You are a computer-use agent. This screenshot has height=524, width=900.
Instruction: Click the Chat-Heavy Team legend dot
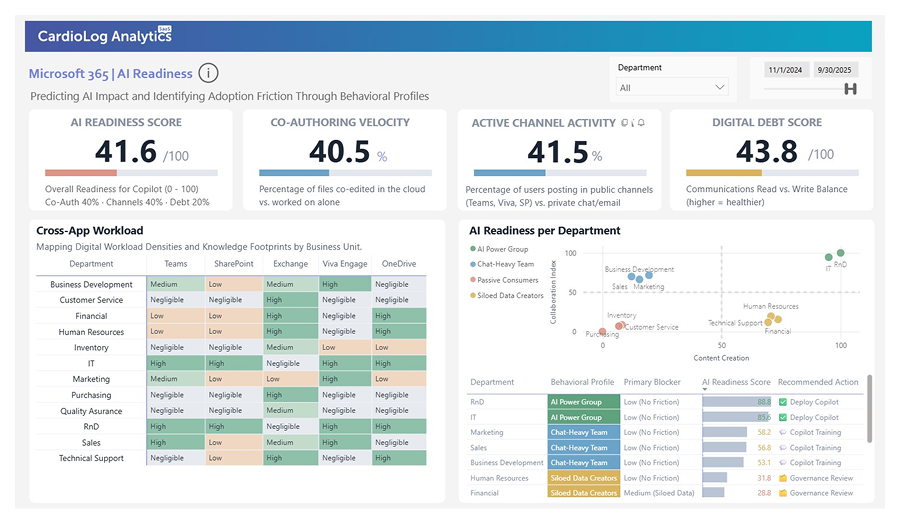(x=473, y=265)
